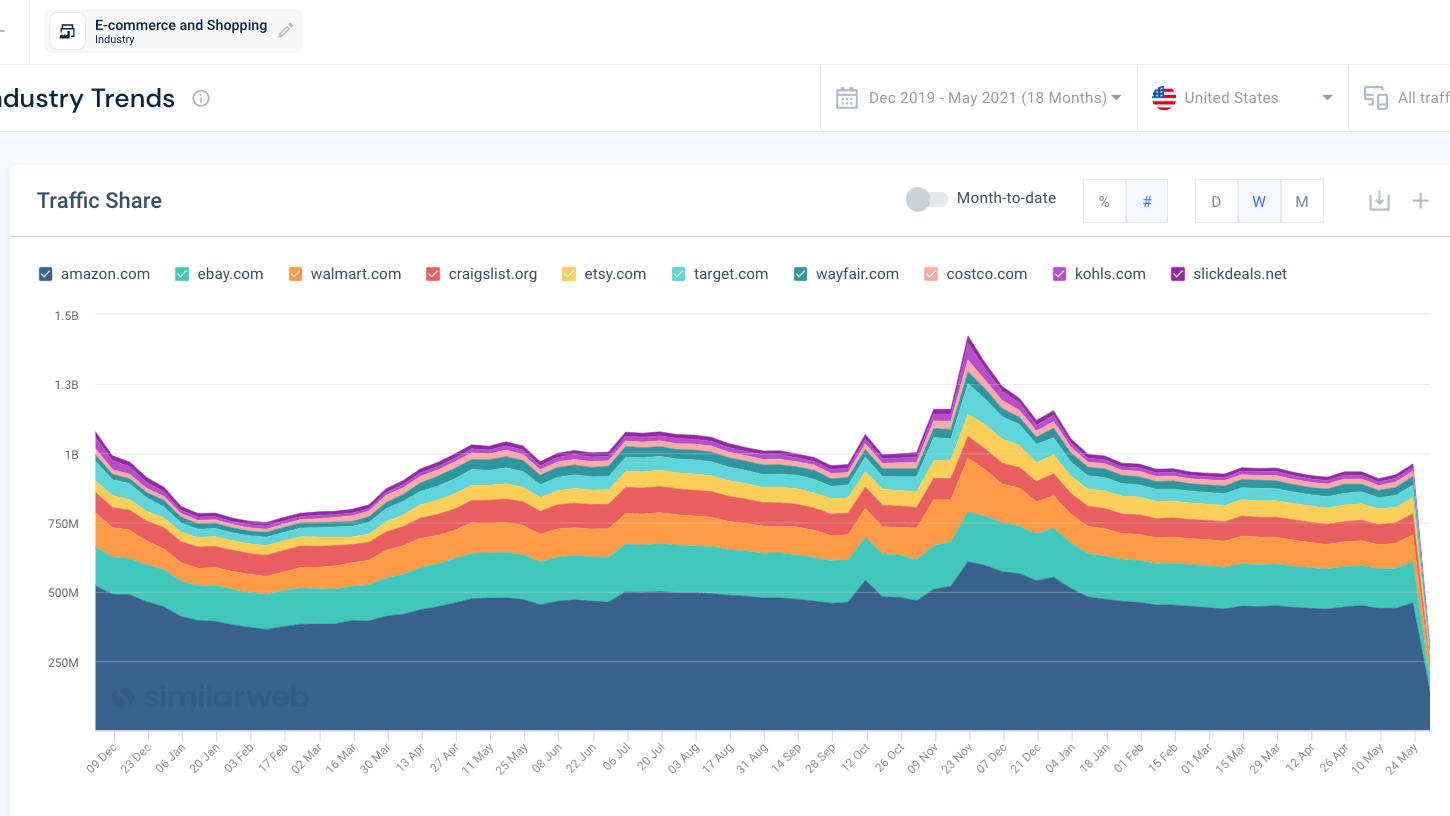1450x816 pixels.
Task: Uncheck the etsy.com legend checkbox
Action: pyautogui.click(x=569, y=274)
